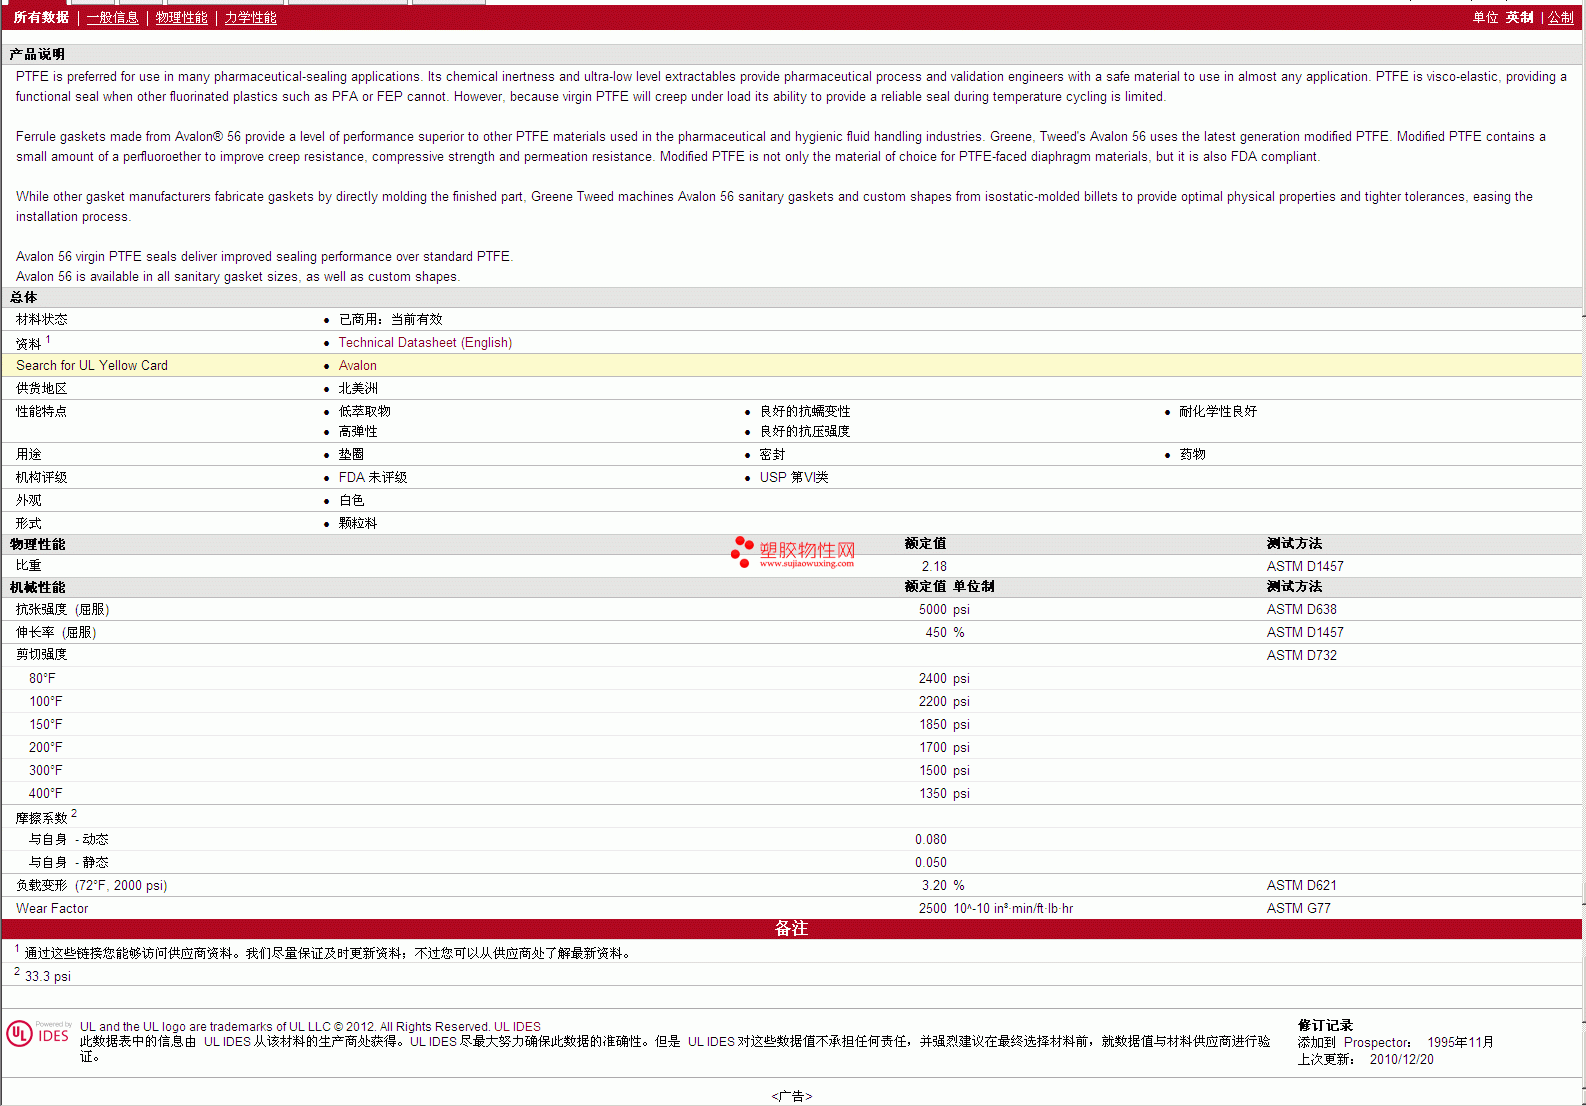Click the ASTM D638 test method

tap(1301, 609)
